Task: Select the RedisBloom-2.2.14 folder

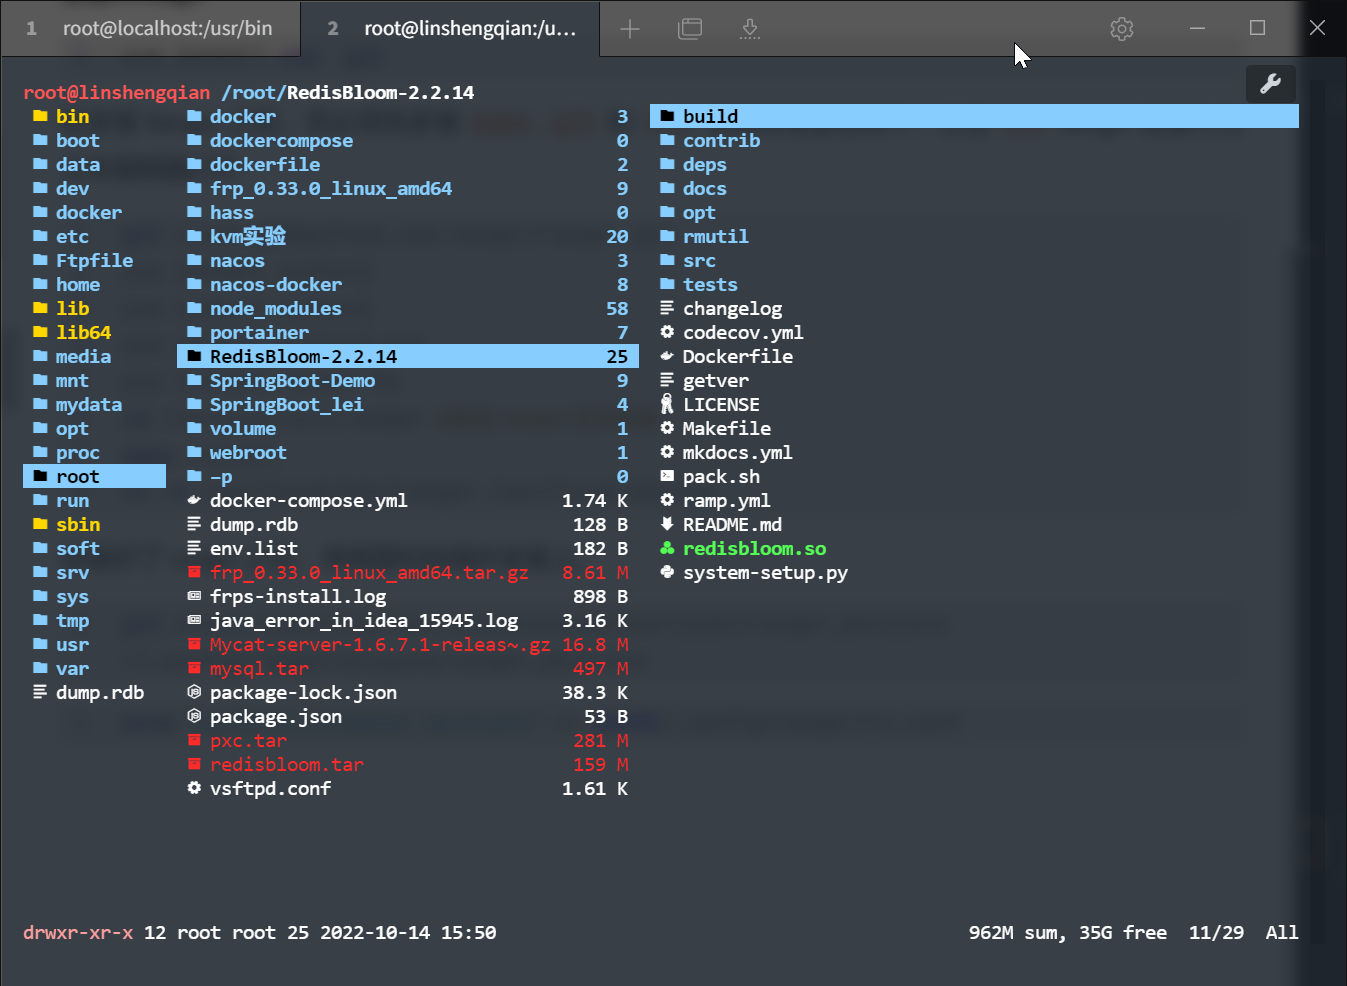Action: click(x=408, y=356)
